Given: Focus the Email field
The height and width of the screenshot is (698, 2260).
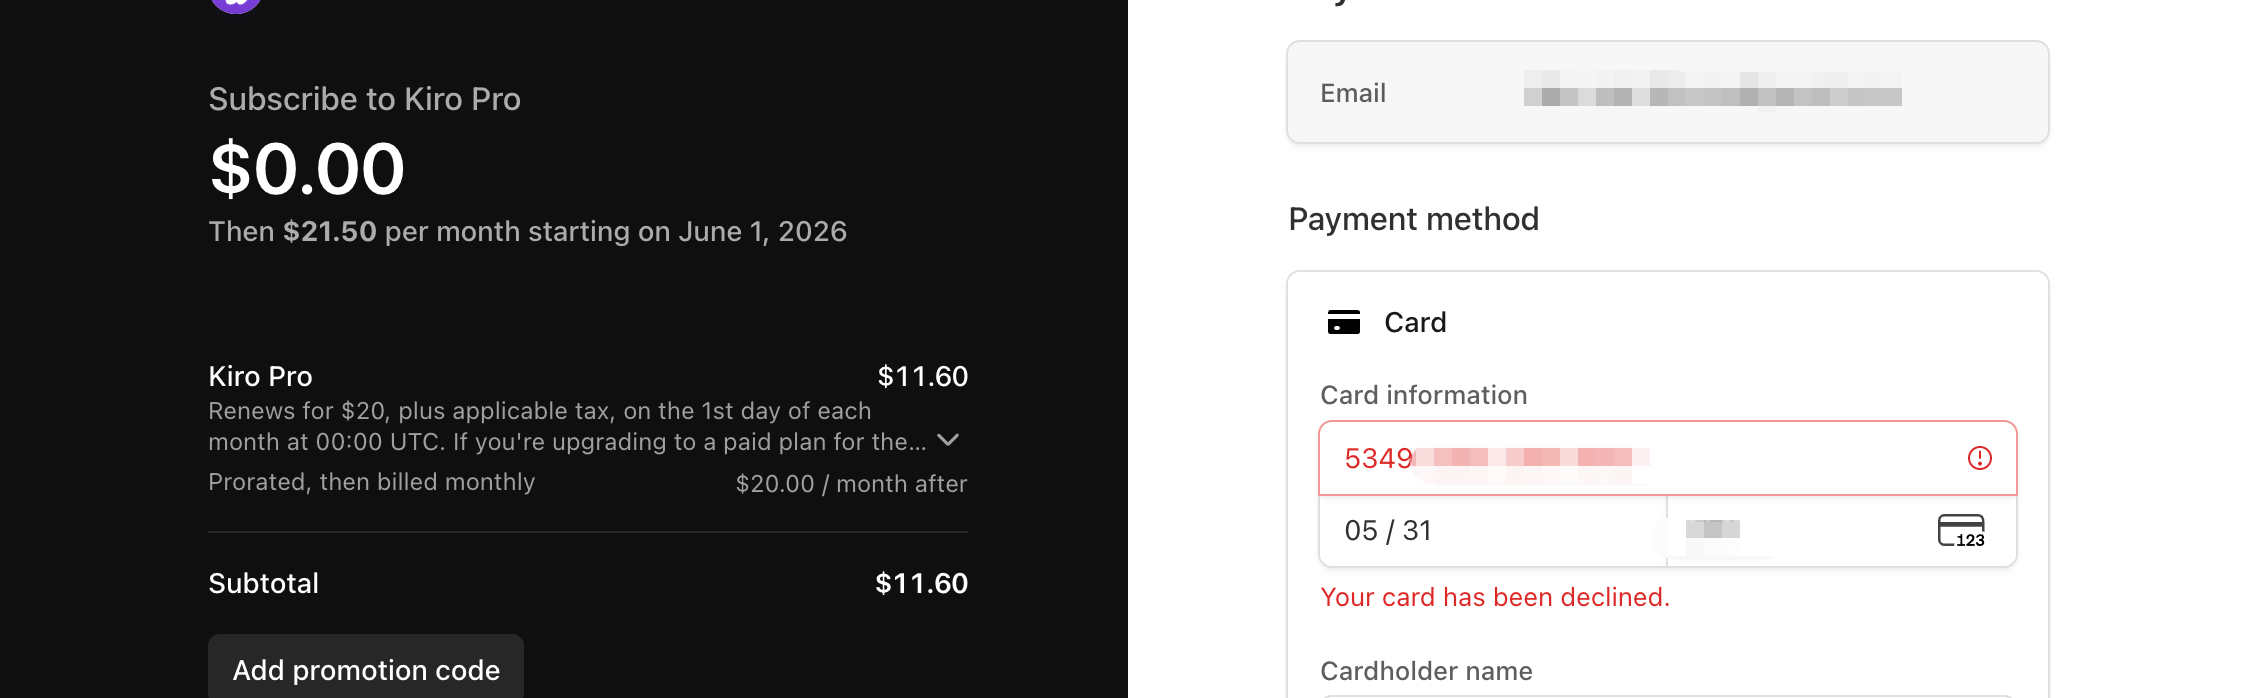Looking at the screenshot, I should point(1667,92).
